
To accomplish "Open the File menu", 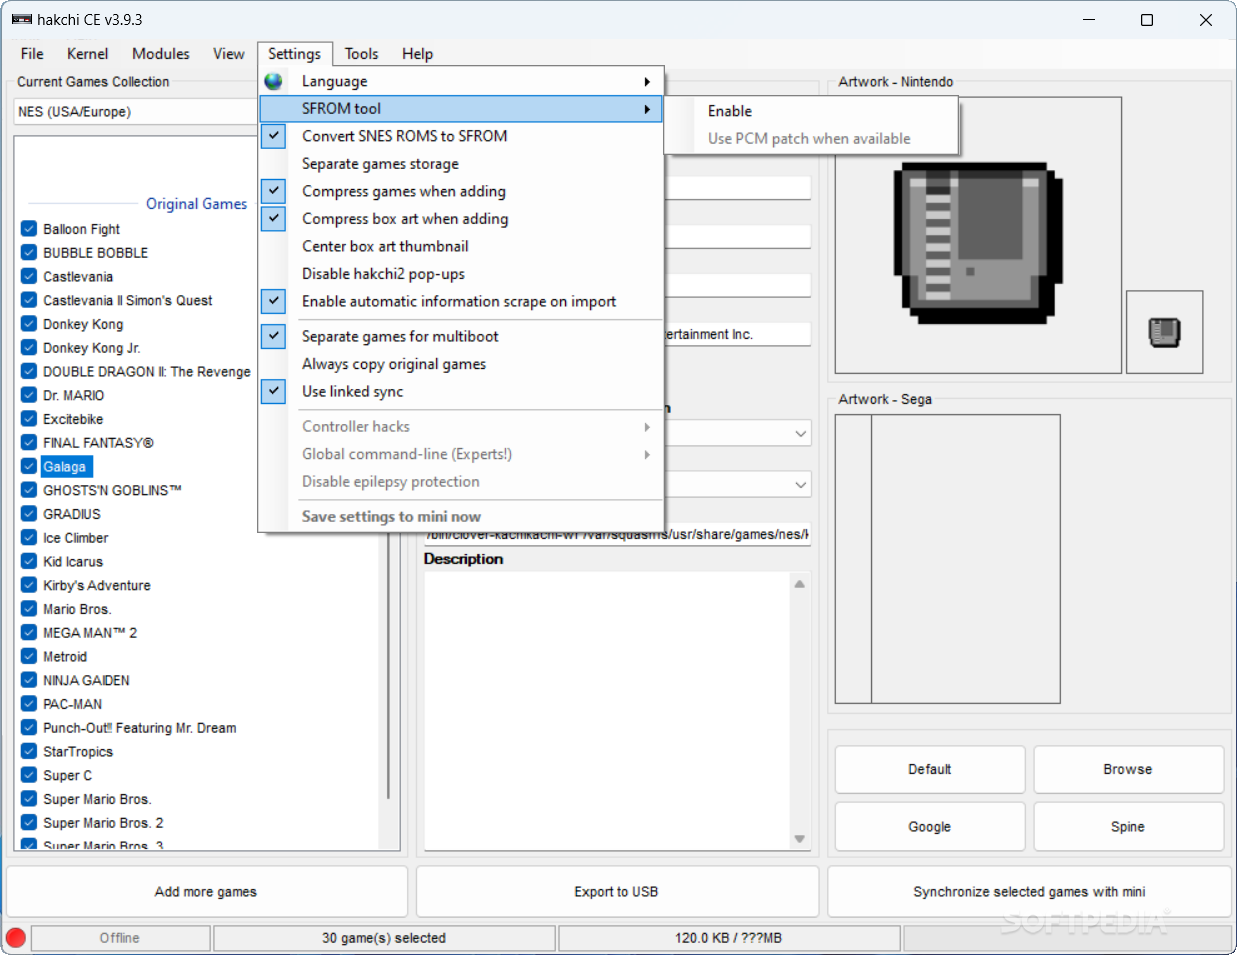I will pos(32,54).
